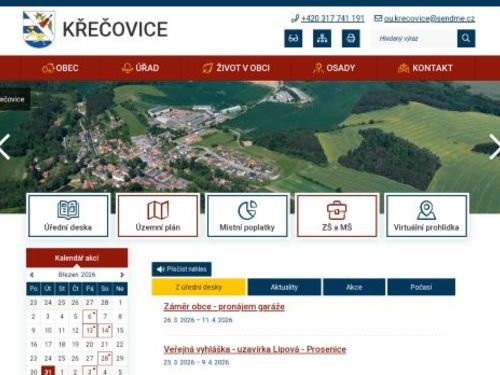Select calendar event day 28
This screenshot has width=500, height=375.
click(x=105, y=358)
